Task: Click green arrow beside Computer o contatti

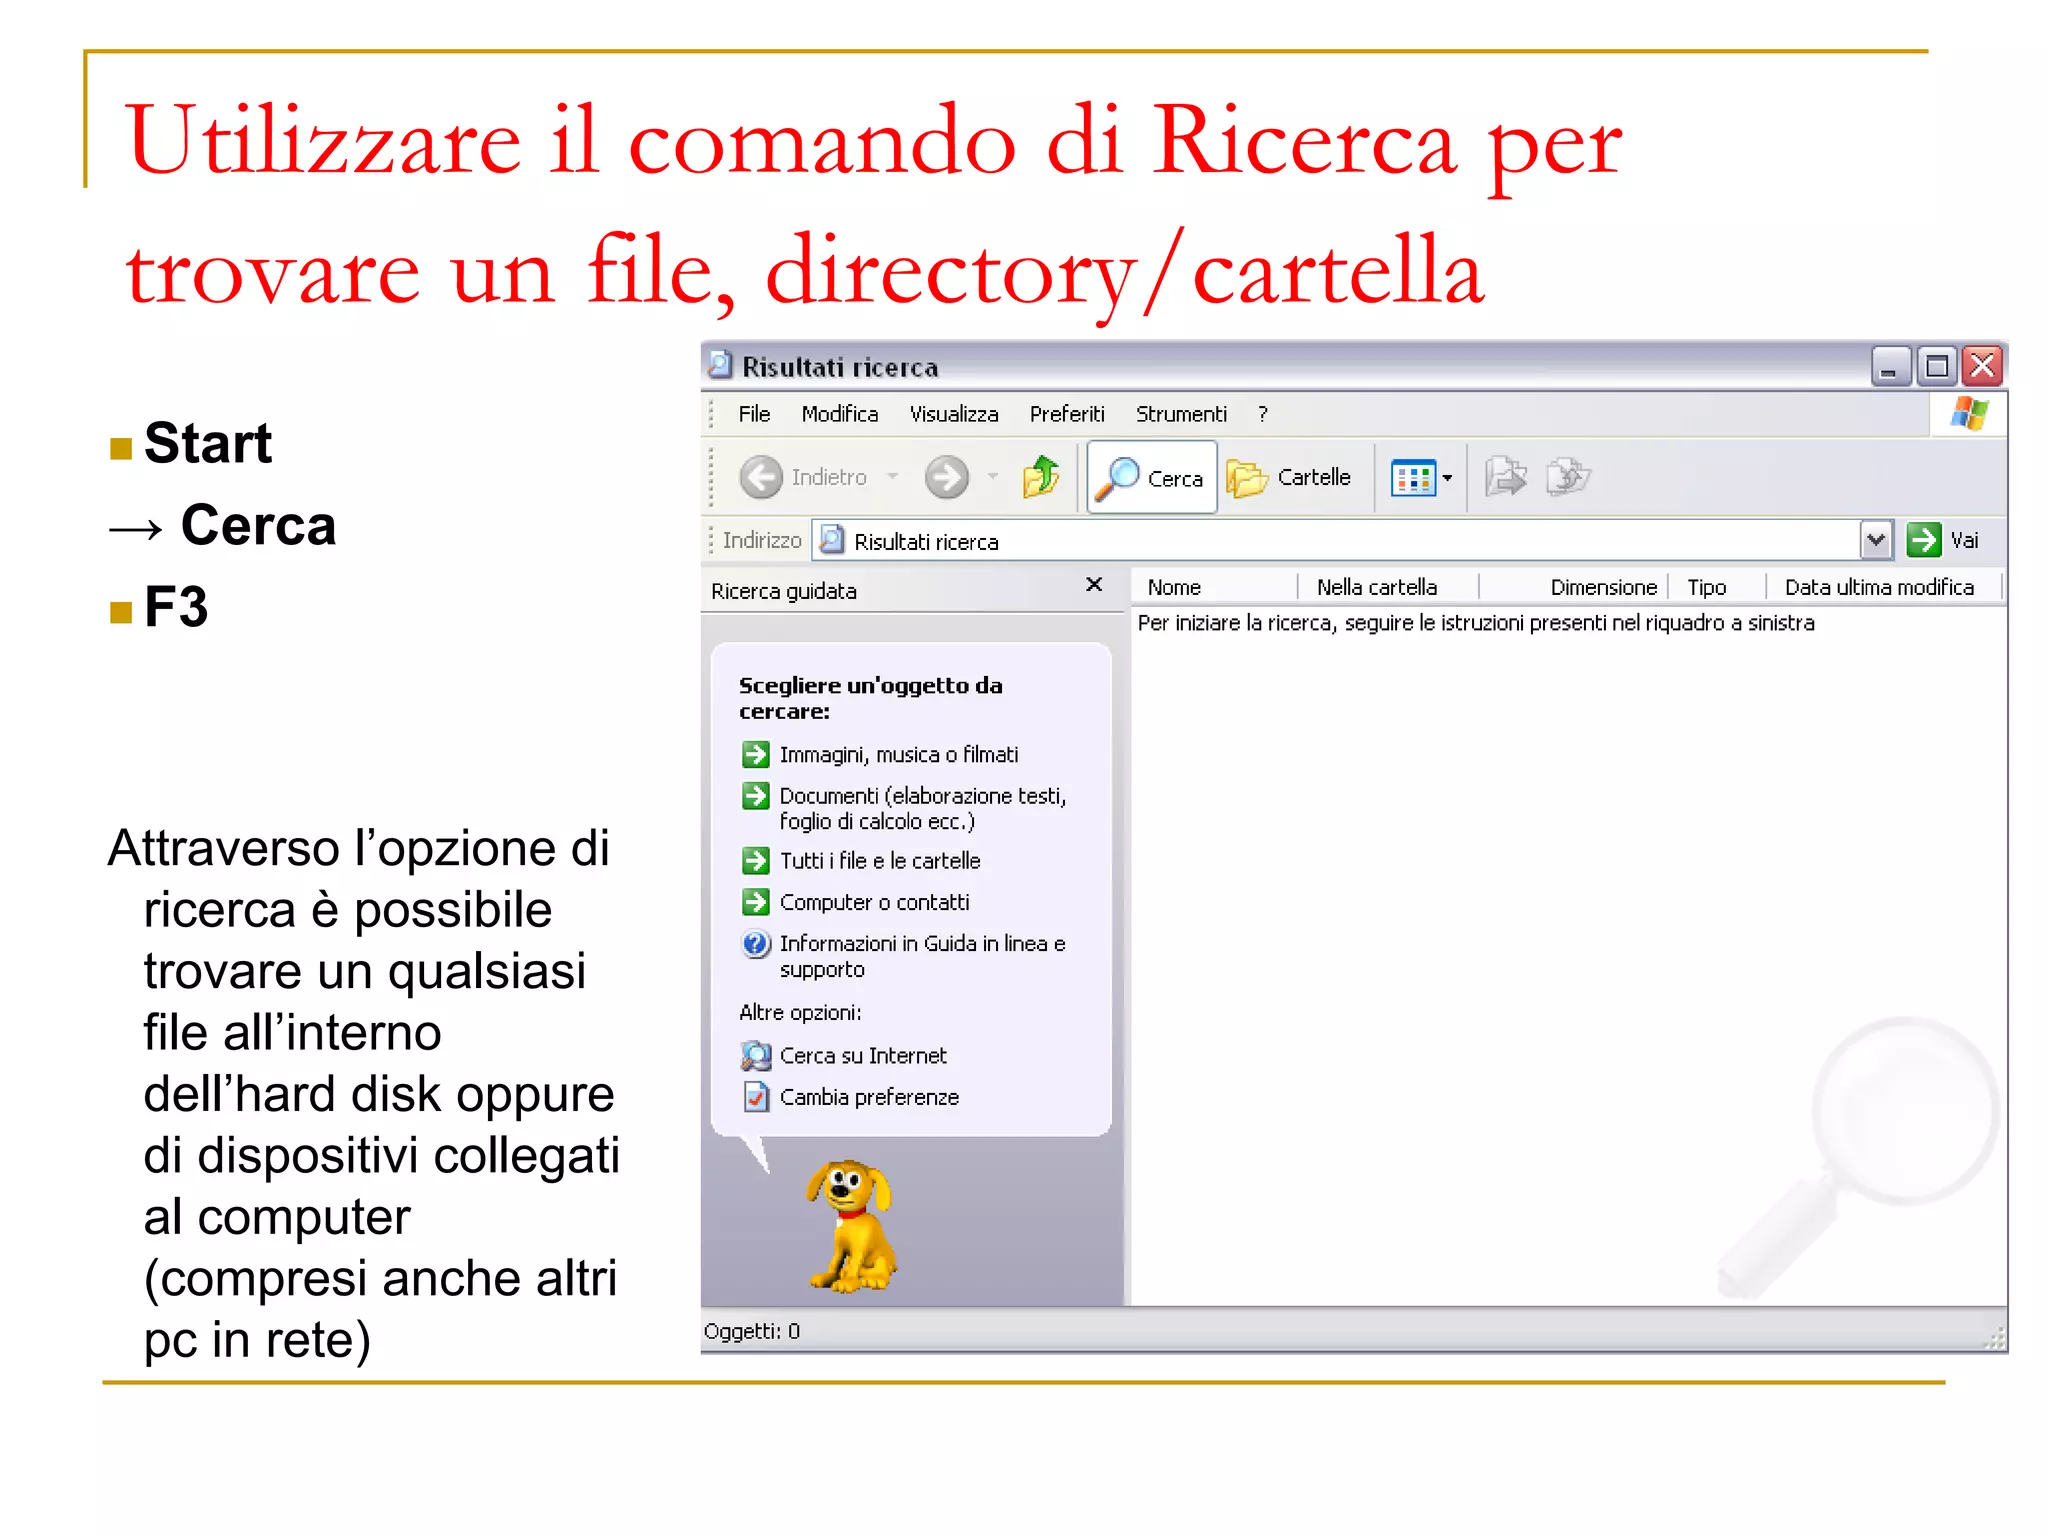Action: (x=755, y=902)
